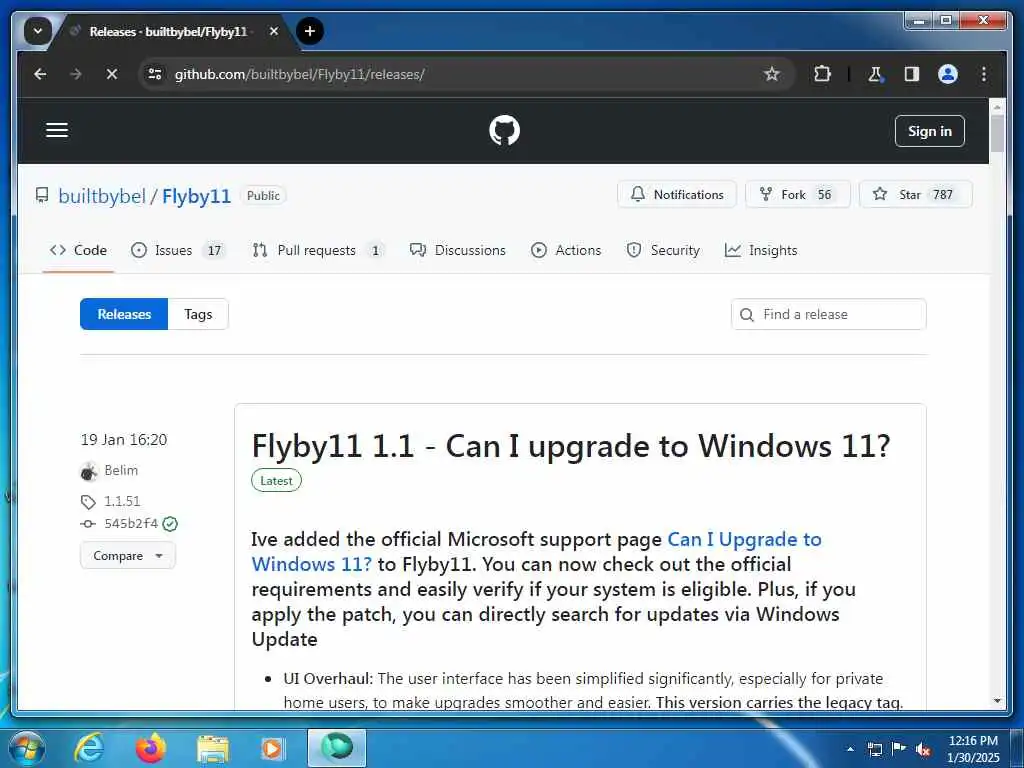
Task: Open GitHub hamburger navigation menu
Action: (x=57, y=130)
